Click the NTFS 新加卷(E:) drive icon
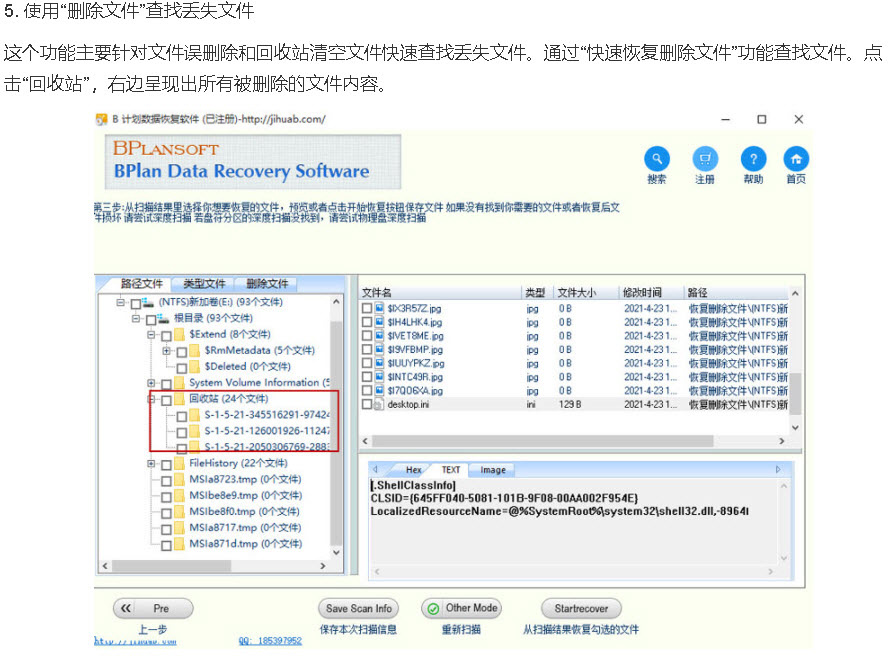Screen dimensions: 896x656 pyautogui.click(x=149, y=302)
